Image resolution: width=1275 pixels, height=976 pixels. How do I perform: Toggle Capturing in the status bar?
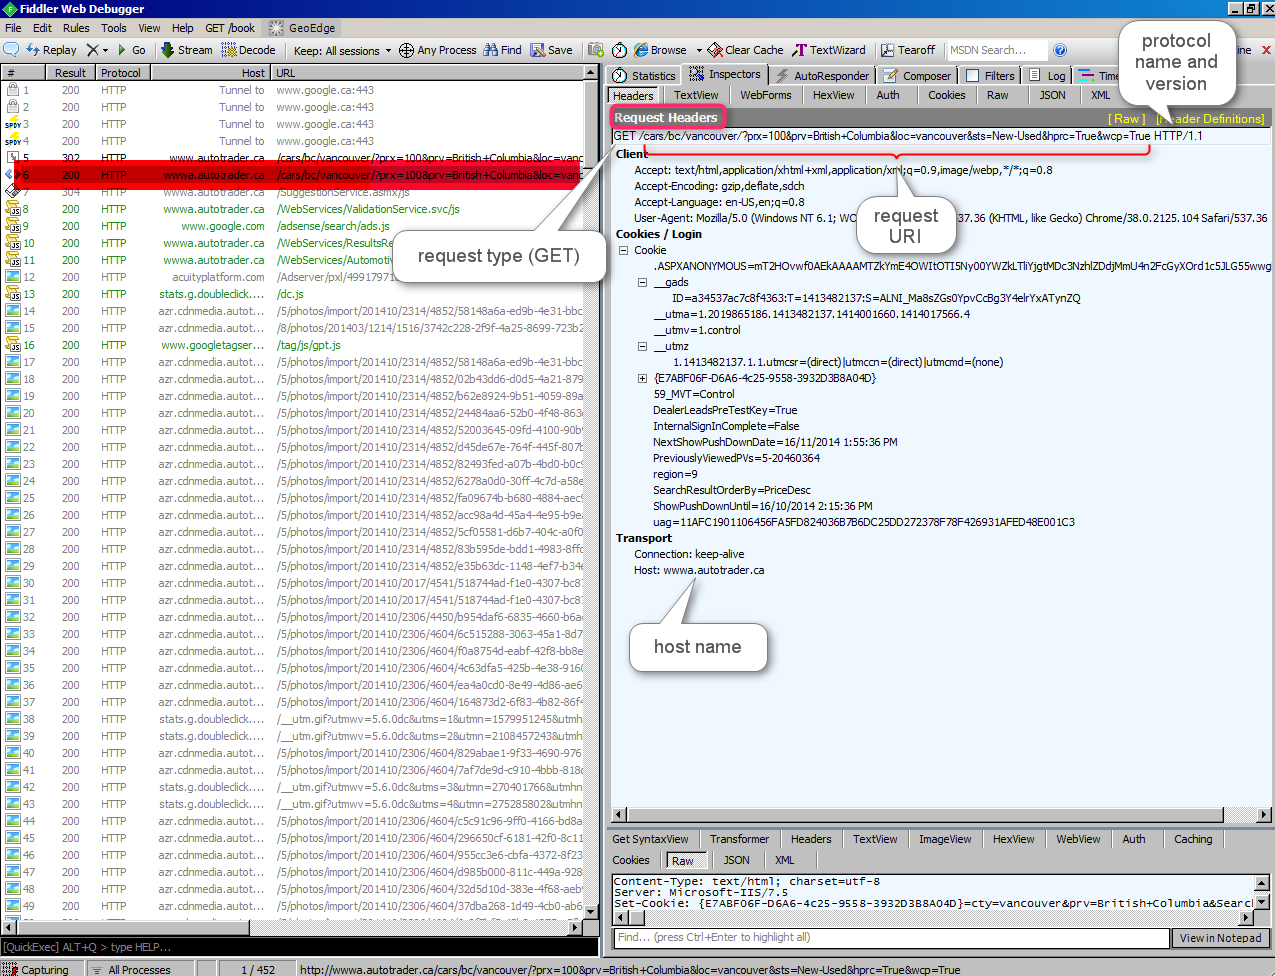click(x=40, y=969)
